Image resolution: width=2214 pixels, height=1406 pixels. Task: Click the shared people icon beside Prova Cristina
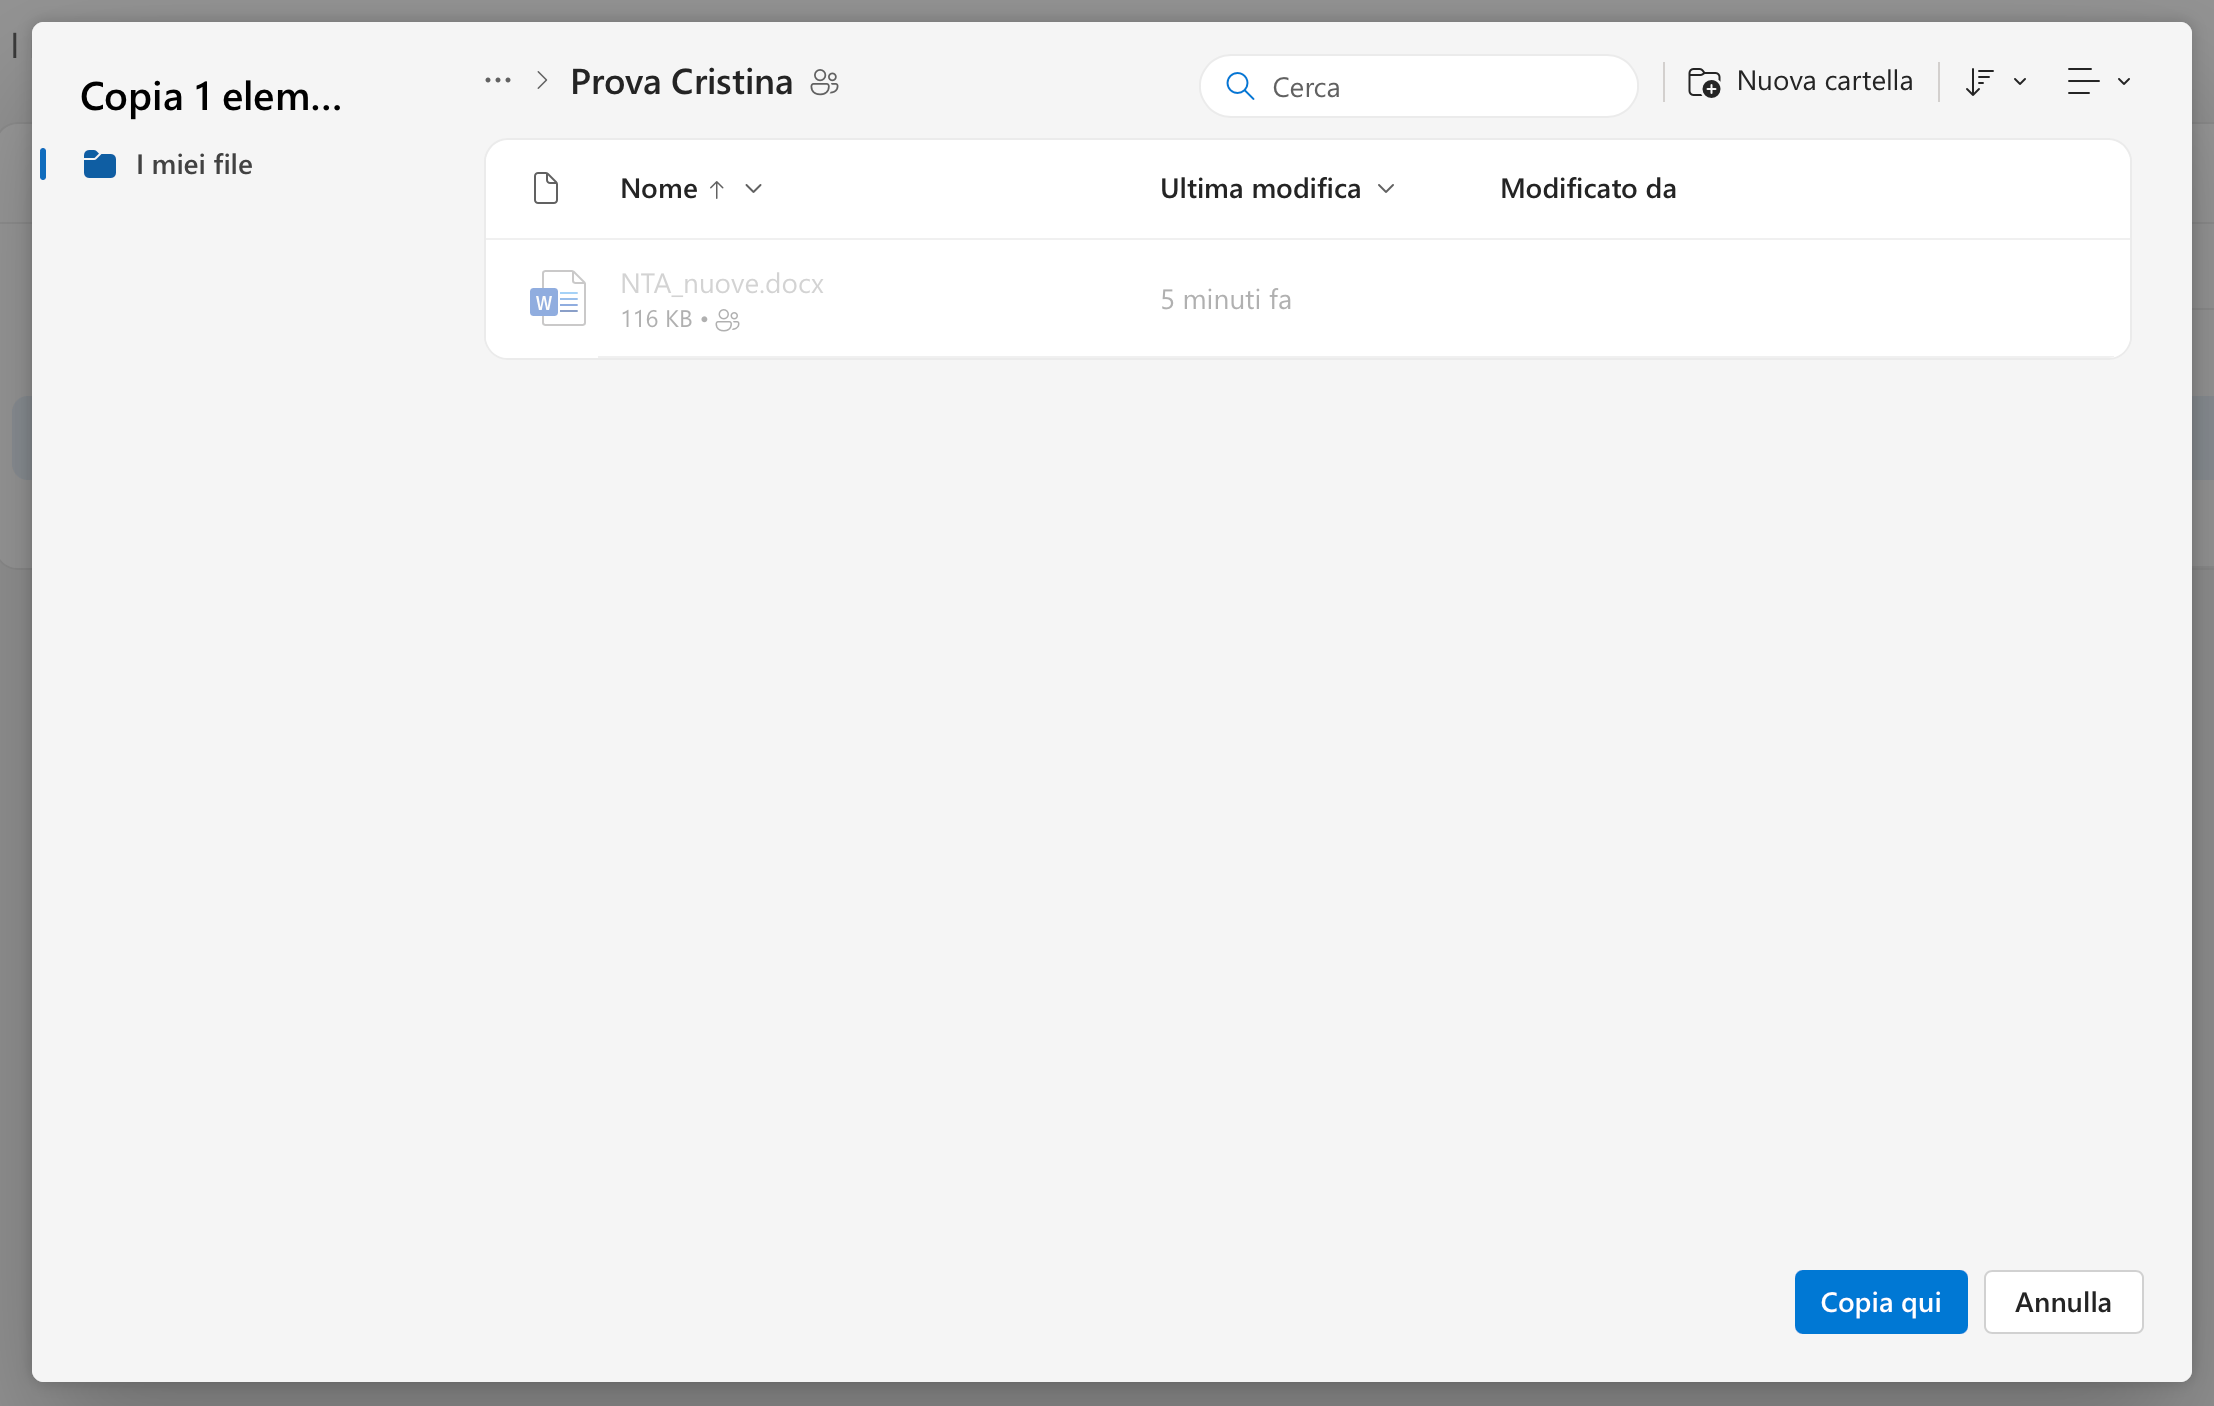824,82
